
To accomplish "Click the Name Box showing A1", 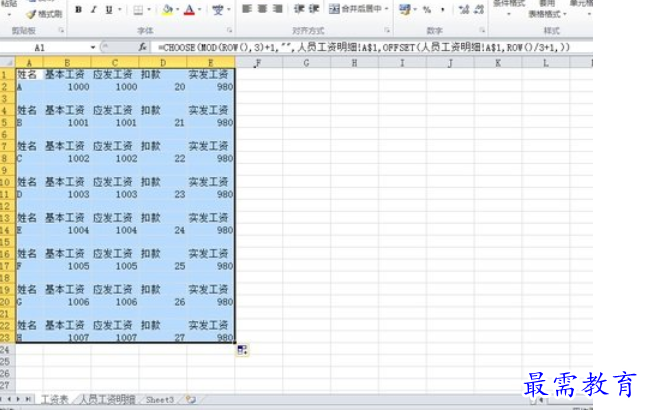I will [x=44, y=48].
